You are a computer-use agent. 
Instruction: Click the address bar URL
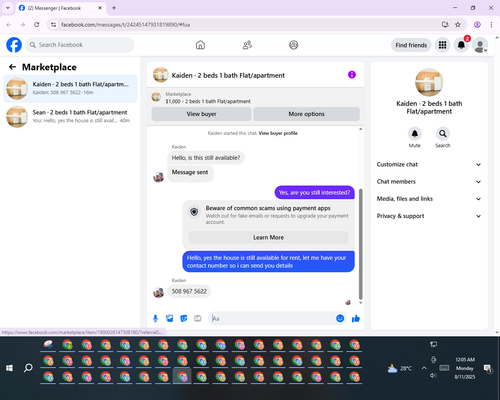(x=125, y=25)
